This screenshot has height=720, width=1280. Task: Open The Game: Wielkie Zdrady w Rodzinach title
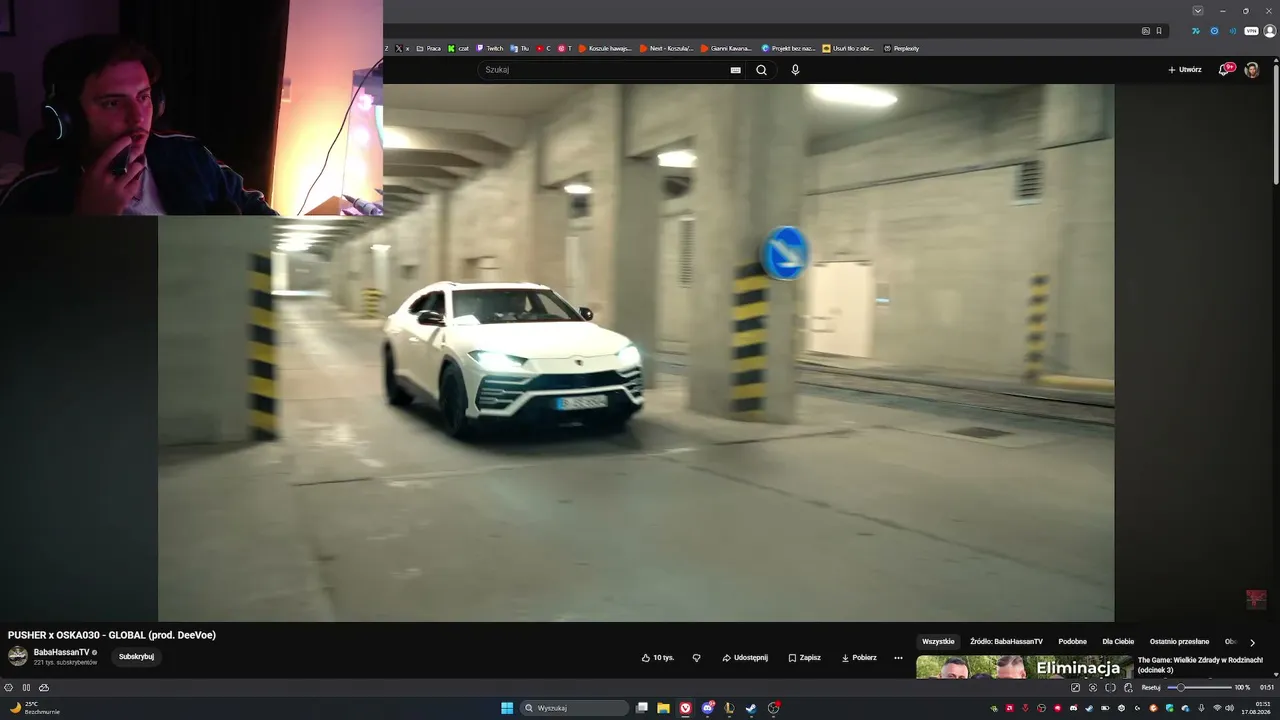coord(1200,665)
